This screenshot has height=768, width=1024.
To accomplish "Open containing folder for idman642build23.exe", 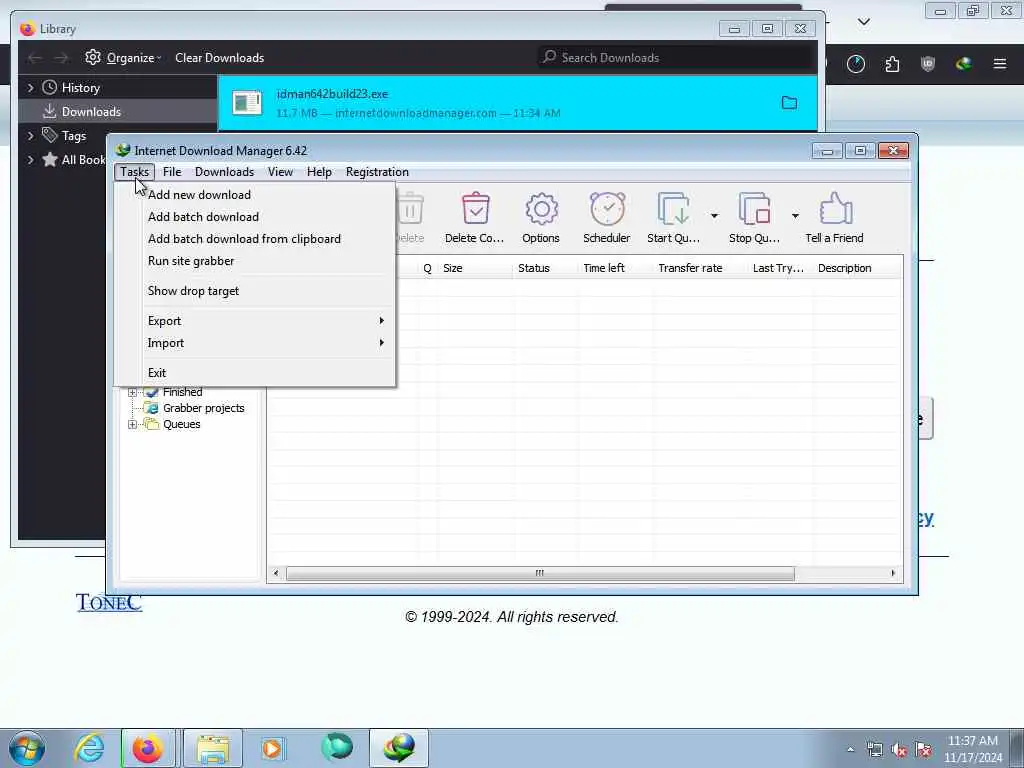I will (x=789, y=103).
